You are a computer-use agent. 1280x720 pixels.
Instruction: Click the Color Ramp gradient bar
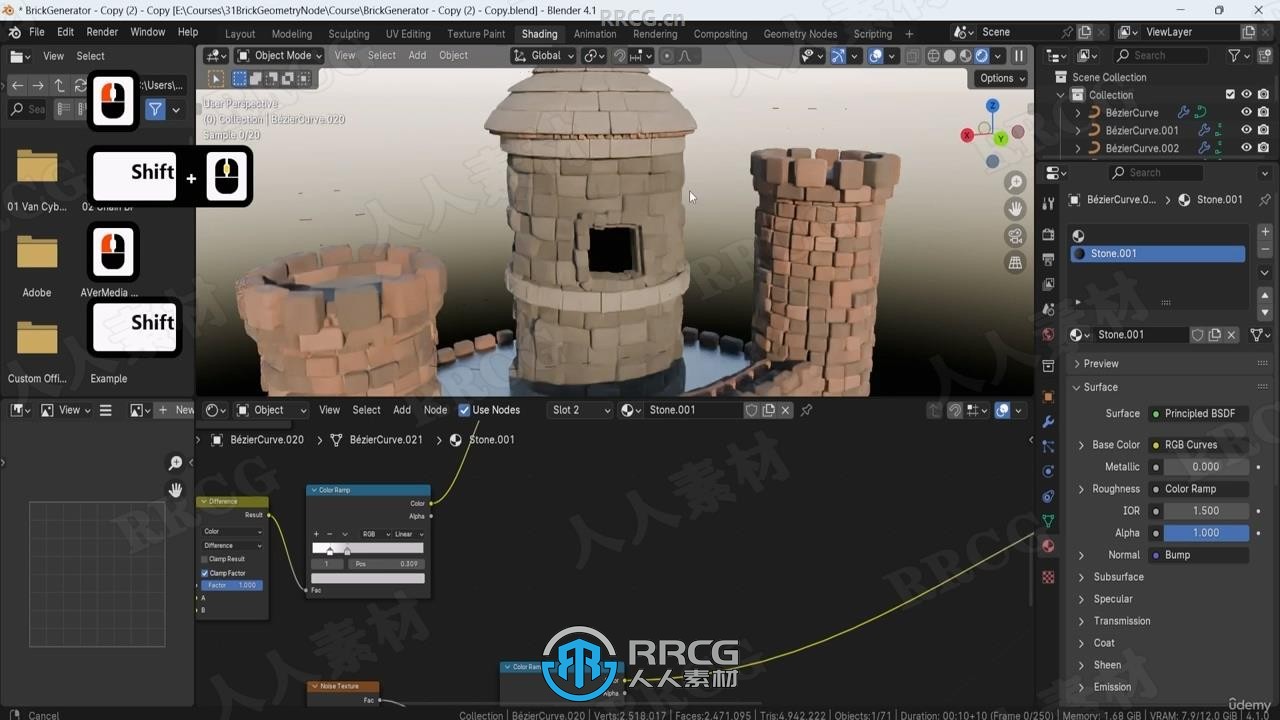click(368, 548)
